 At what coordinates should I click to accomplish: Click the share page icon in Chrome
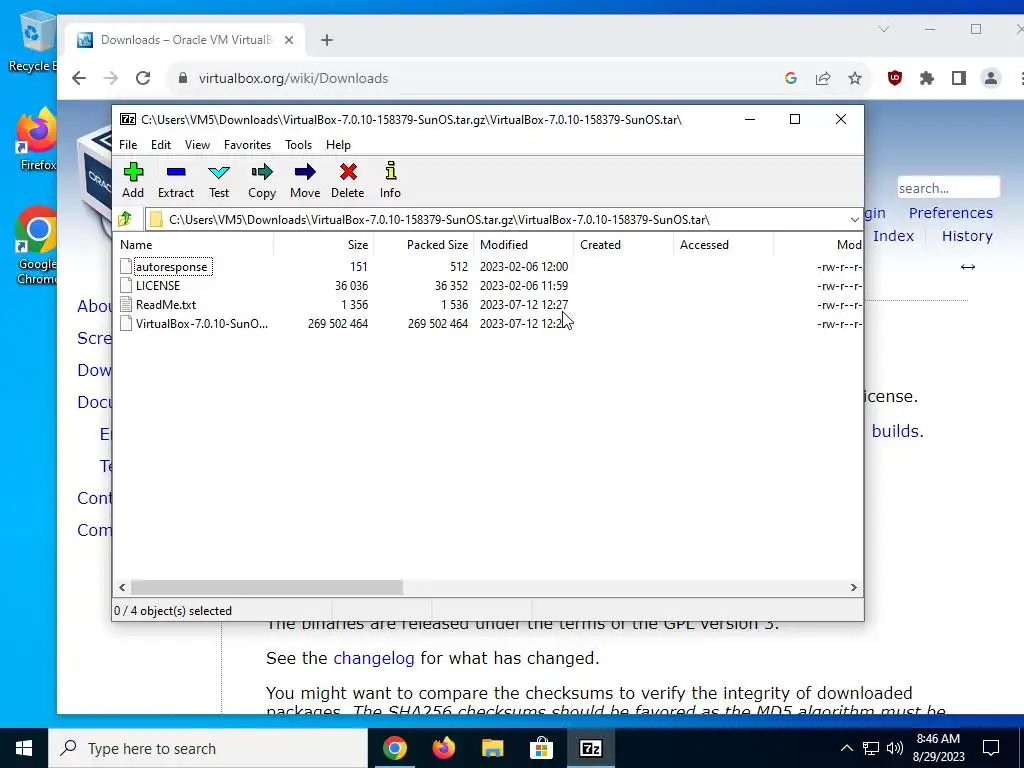point(823,78)
